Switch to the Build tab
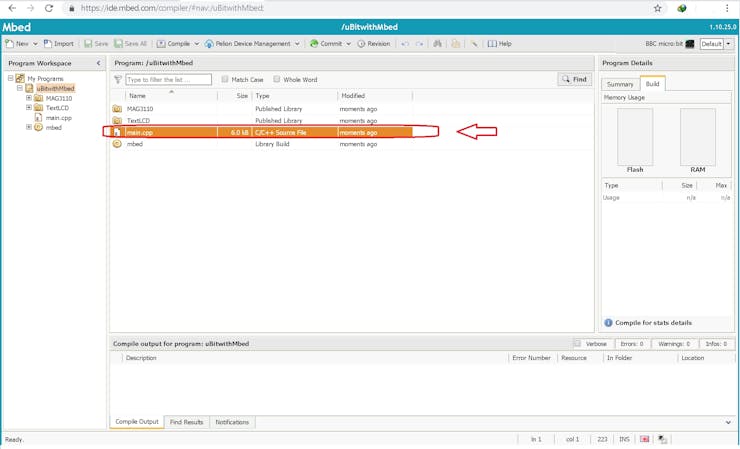Viewport: 740px width, 449px height. (653, 83)
